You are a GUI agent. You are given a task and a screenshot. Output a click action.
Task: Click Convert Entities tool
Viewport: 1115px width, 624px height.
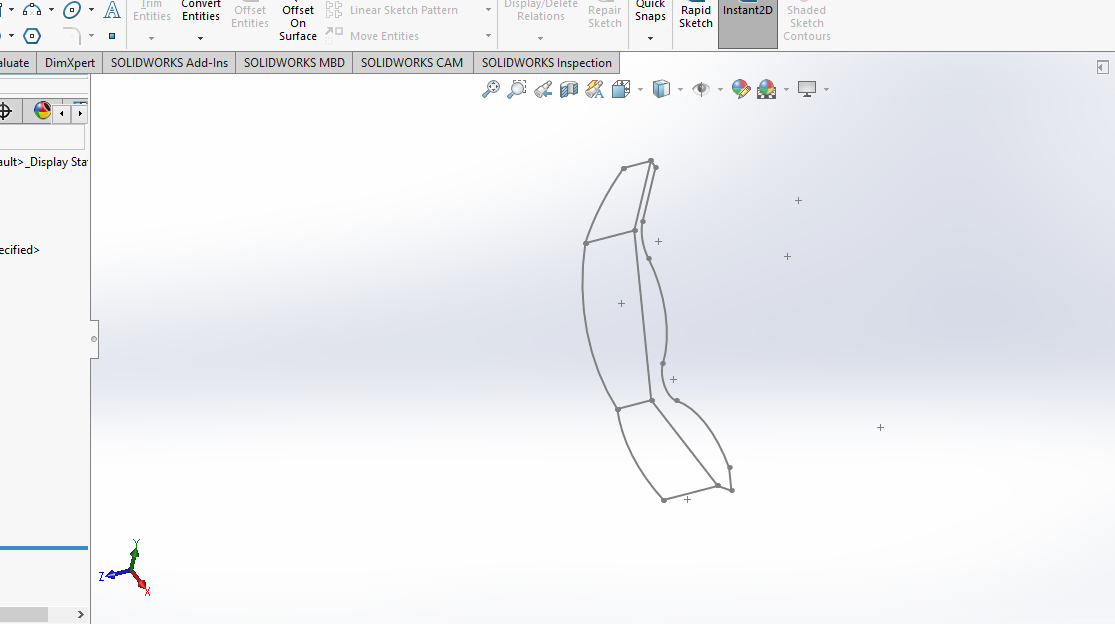pyautogui.click(x=201, y=11)
